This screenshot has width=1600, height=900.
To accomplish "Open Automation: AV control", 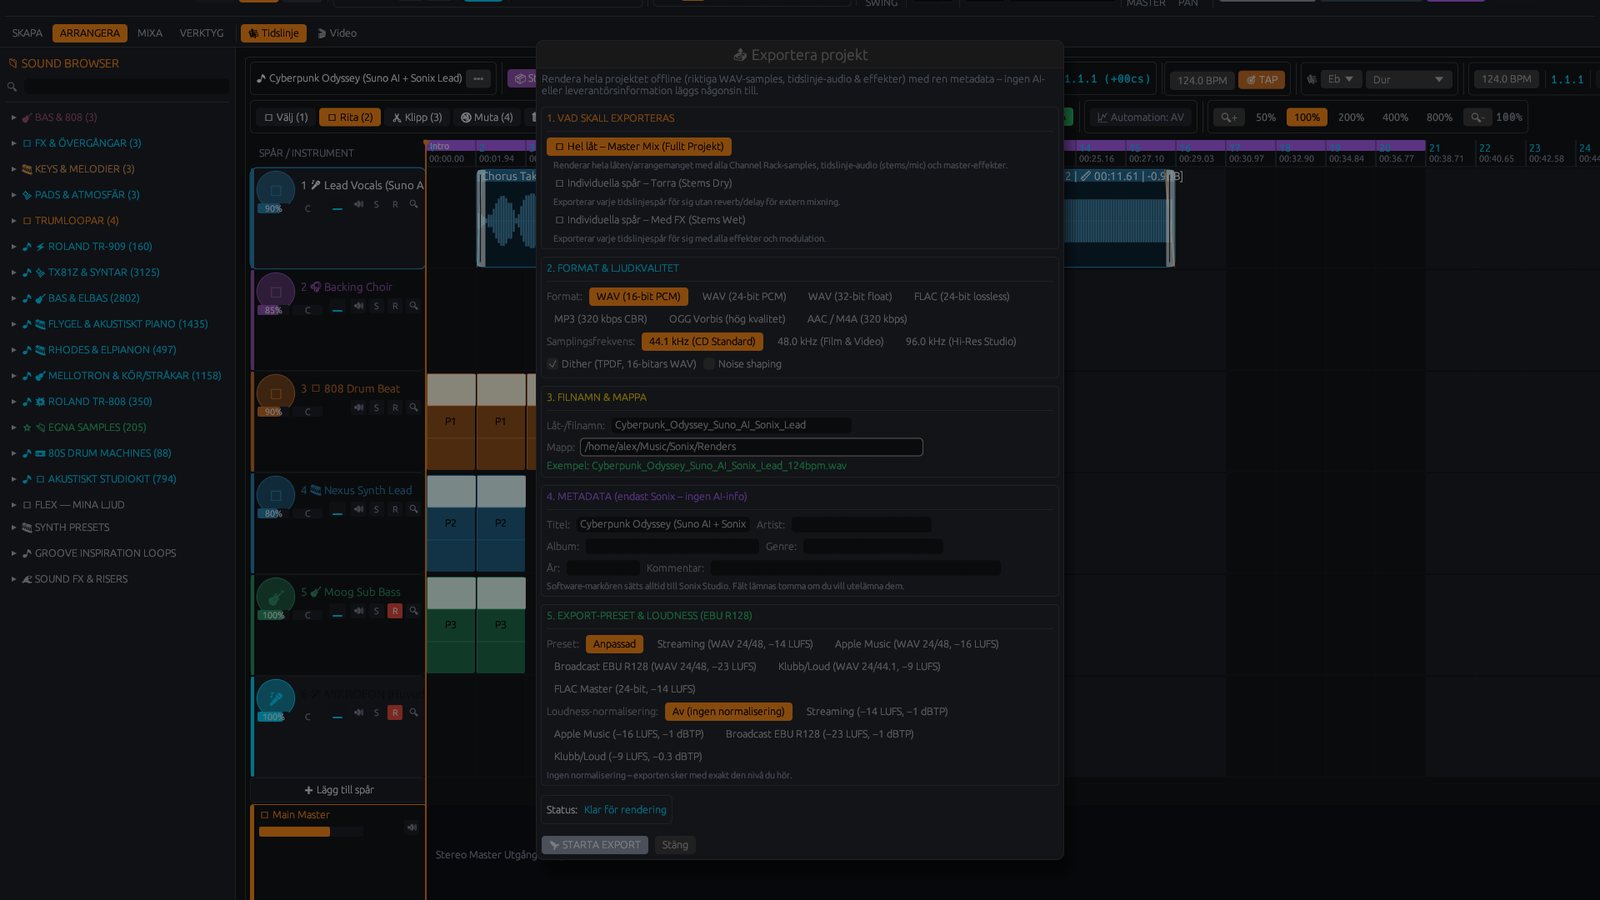I will pyautogui.click(x=1141, y=117).
